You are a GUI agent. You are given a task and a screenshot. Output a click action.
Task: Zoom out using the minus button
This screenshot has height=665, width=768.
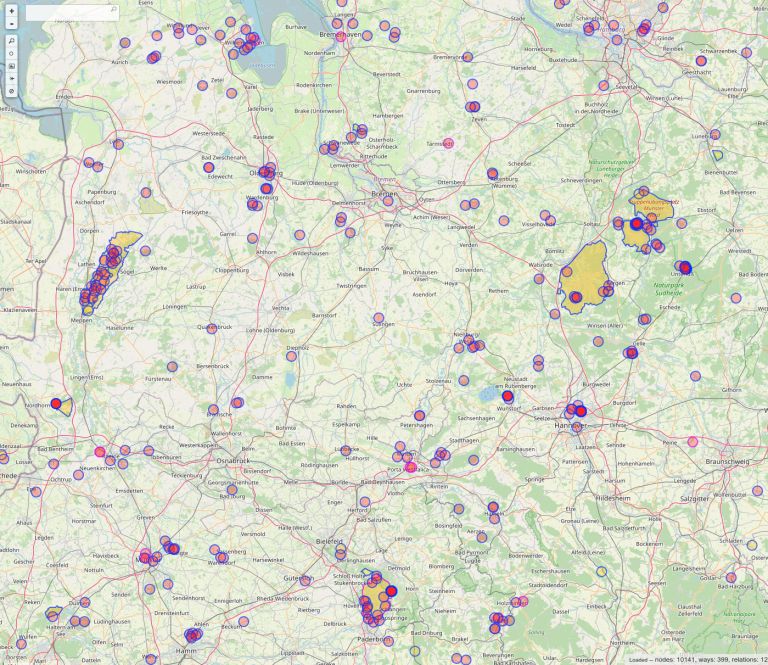click(10, 22)
